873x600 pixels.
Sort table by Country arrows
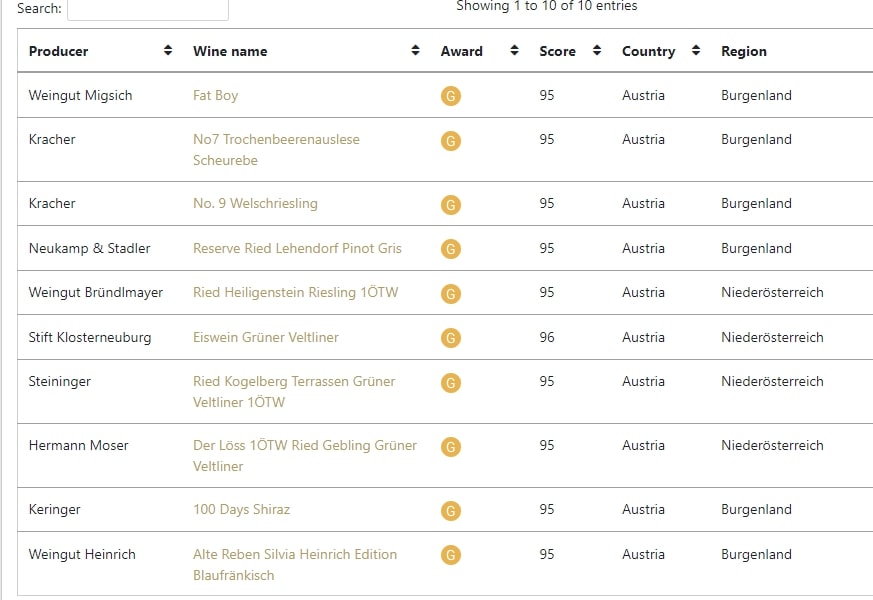[695, 51]
